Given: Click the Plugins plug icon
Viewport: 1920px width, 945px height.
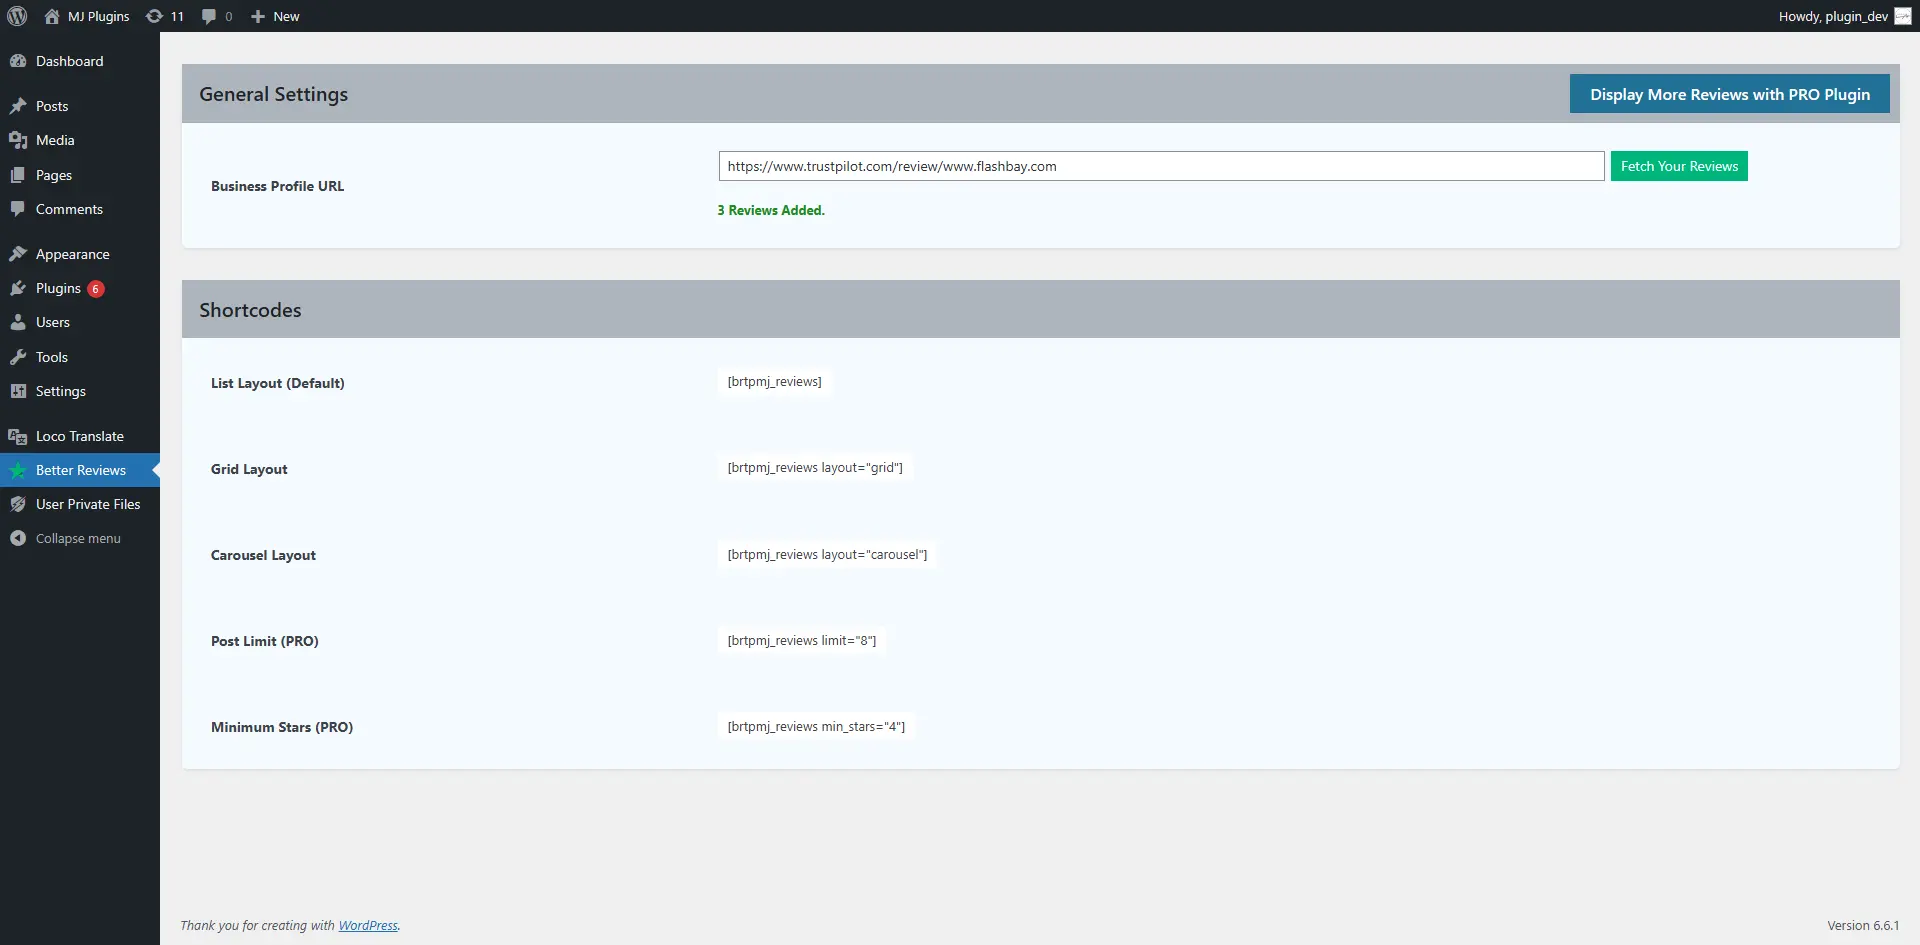Looking at the screenshot, I should [x=18, y=288].
